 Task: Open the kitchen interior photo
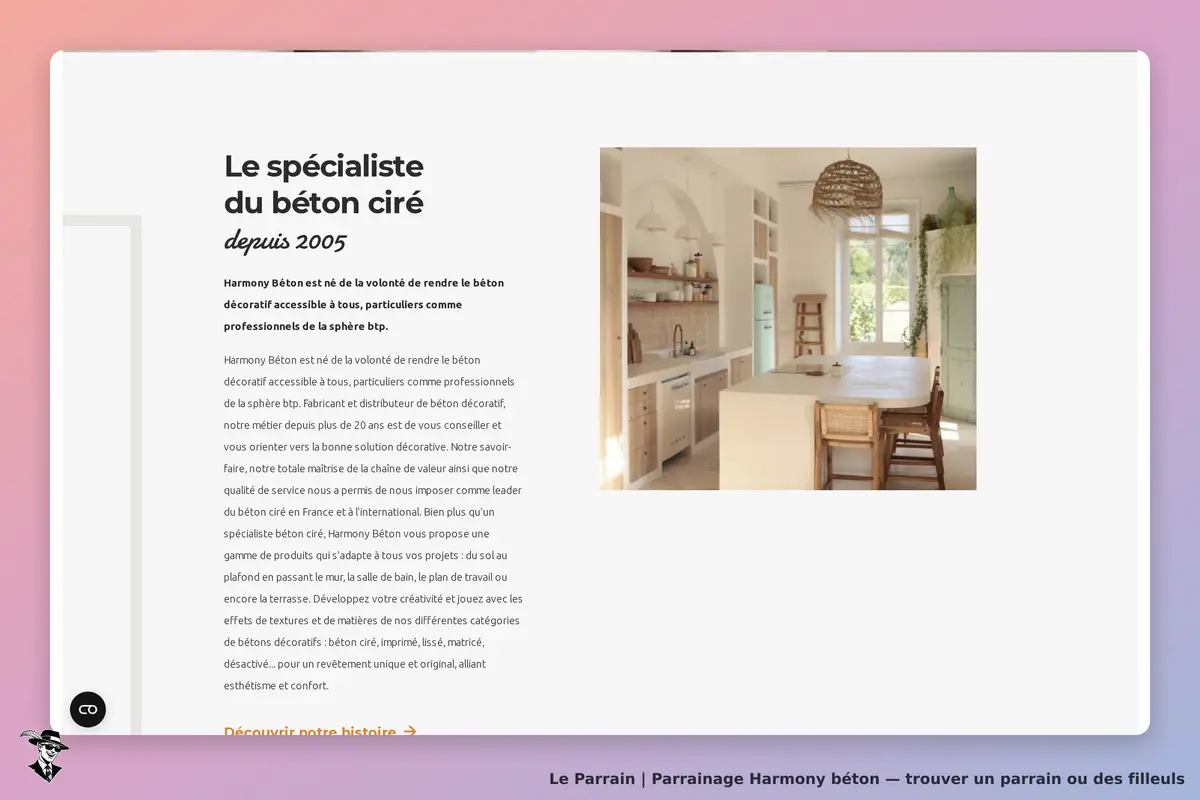[788, 319]
